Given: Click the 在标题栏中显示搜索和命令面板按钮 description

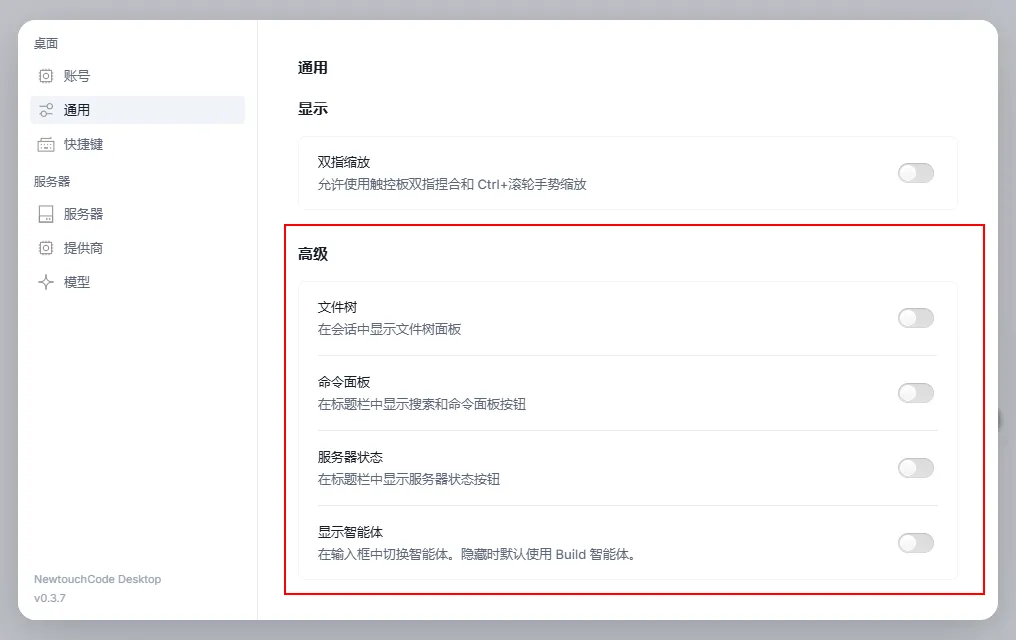Looking at the screenshot, I should click(422, 404).
